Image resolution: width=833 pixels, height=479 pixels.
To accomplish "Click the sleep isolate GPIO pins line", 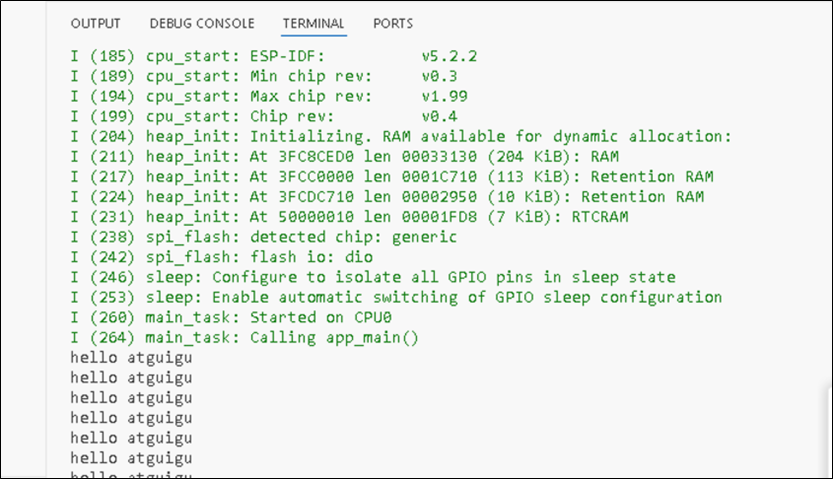I will click(x=372, y=277).
